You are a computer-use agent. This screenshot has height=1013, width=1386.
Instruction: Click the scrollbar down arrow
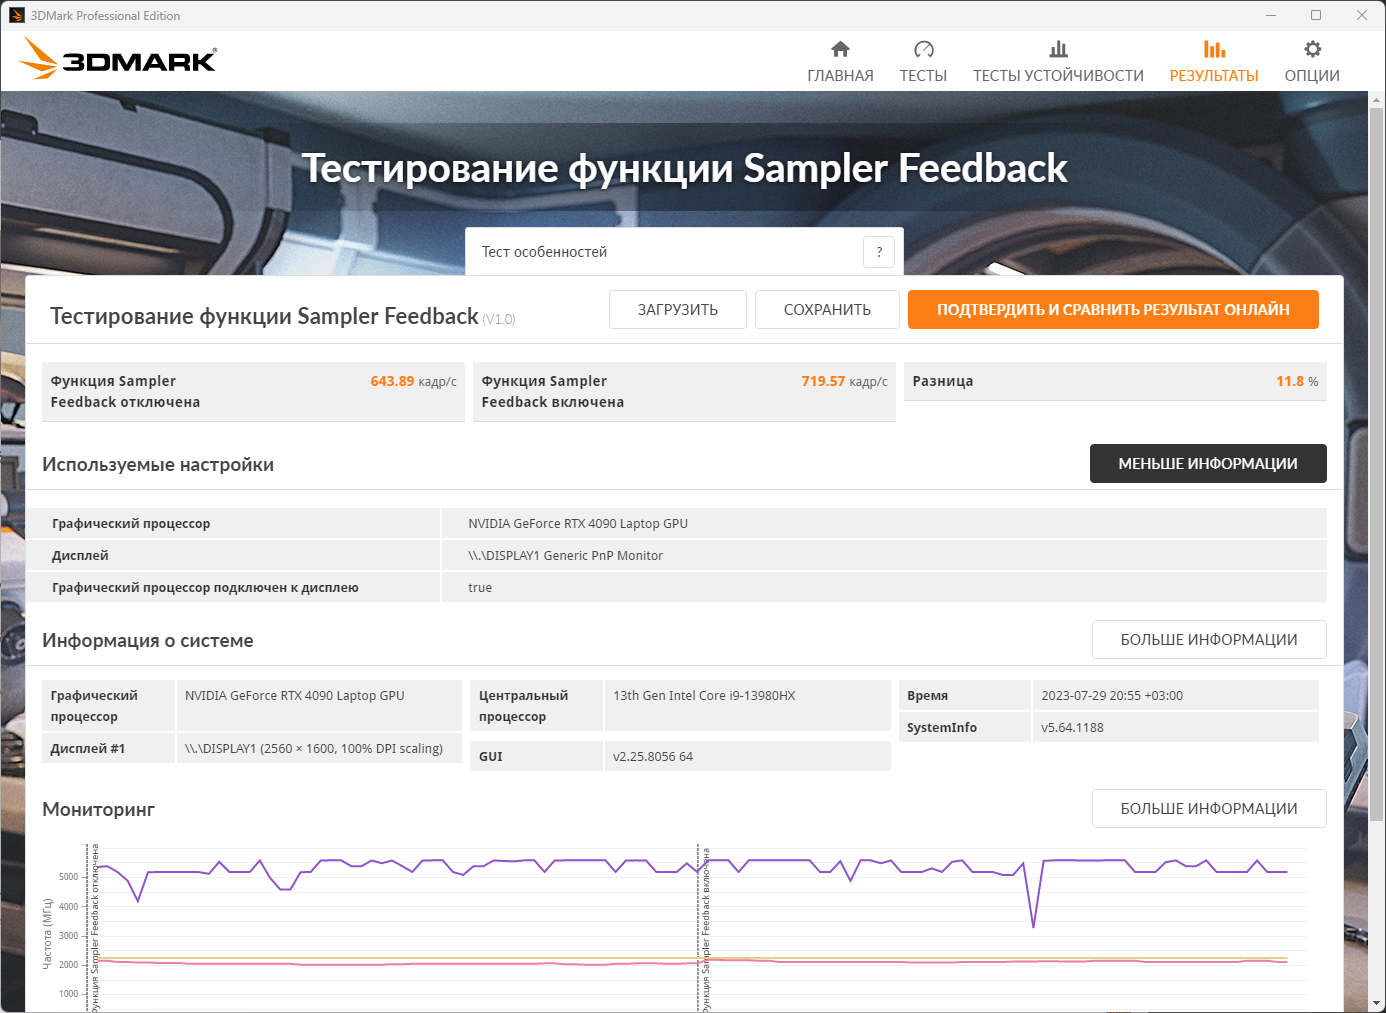pyautogui.click(x=1377, y=1003)
